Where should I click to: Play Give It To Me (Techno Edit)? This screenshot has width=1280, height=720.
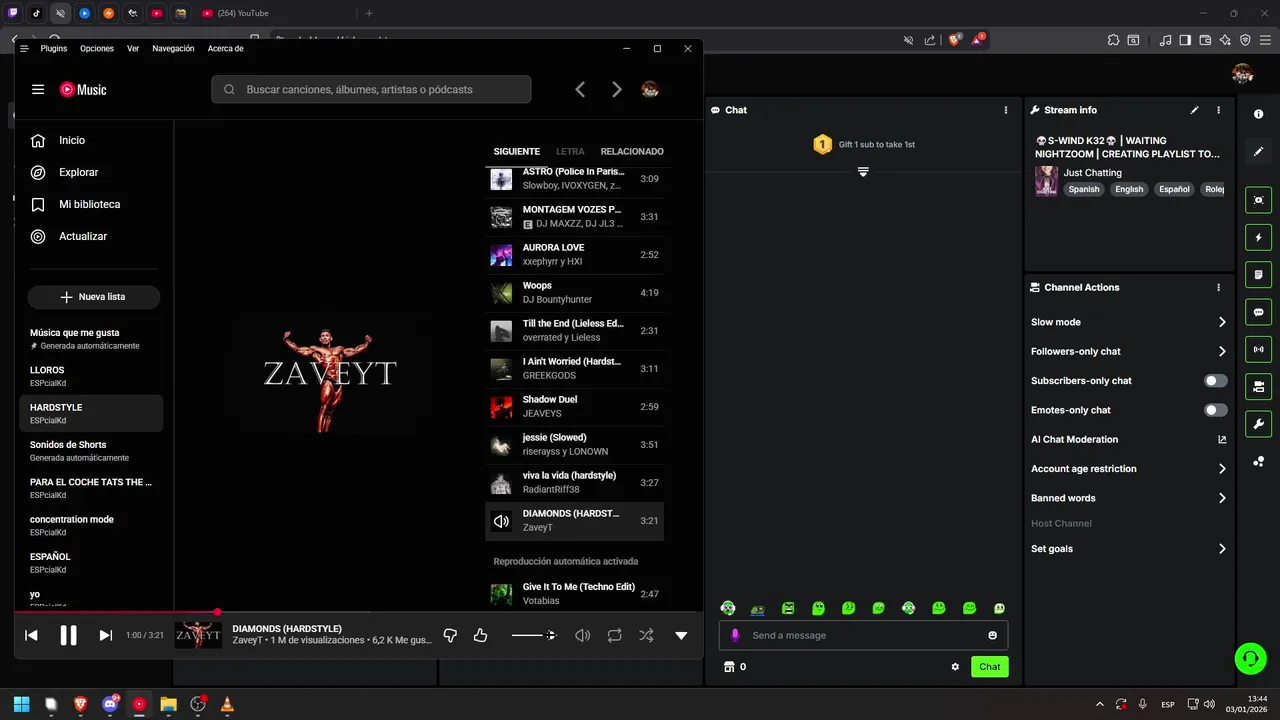click(574, 594)
